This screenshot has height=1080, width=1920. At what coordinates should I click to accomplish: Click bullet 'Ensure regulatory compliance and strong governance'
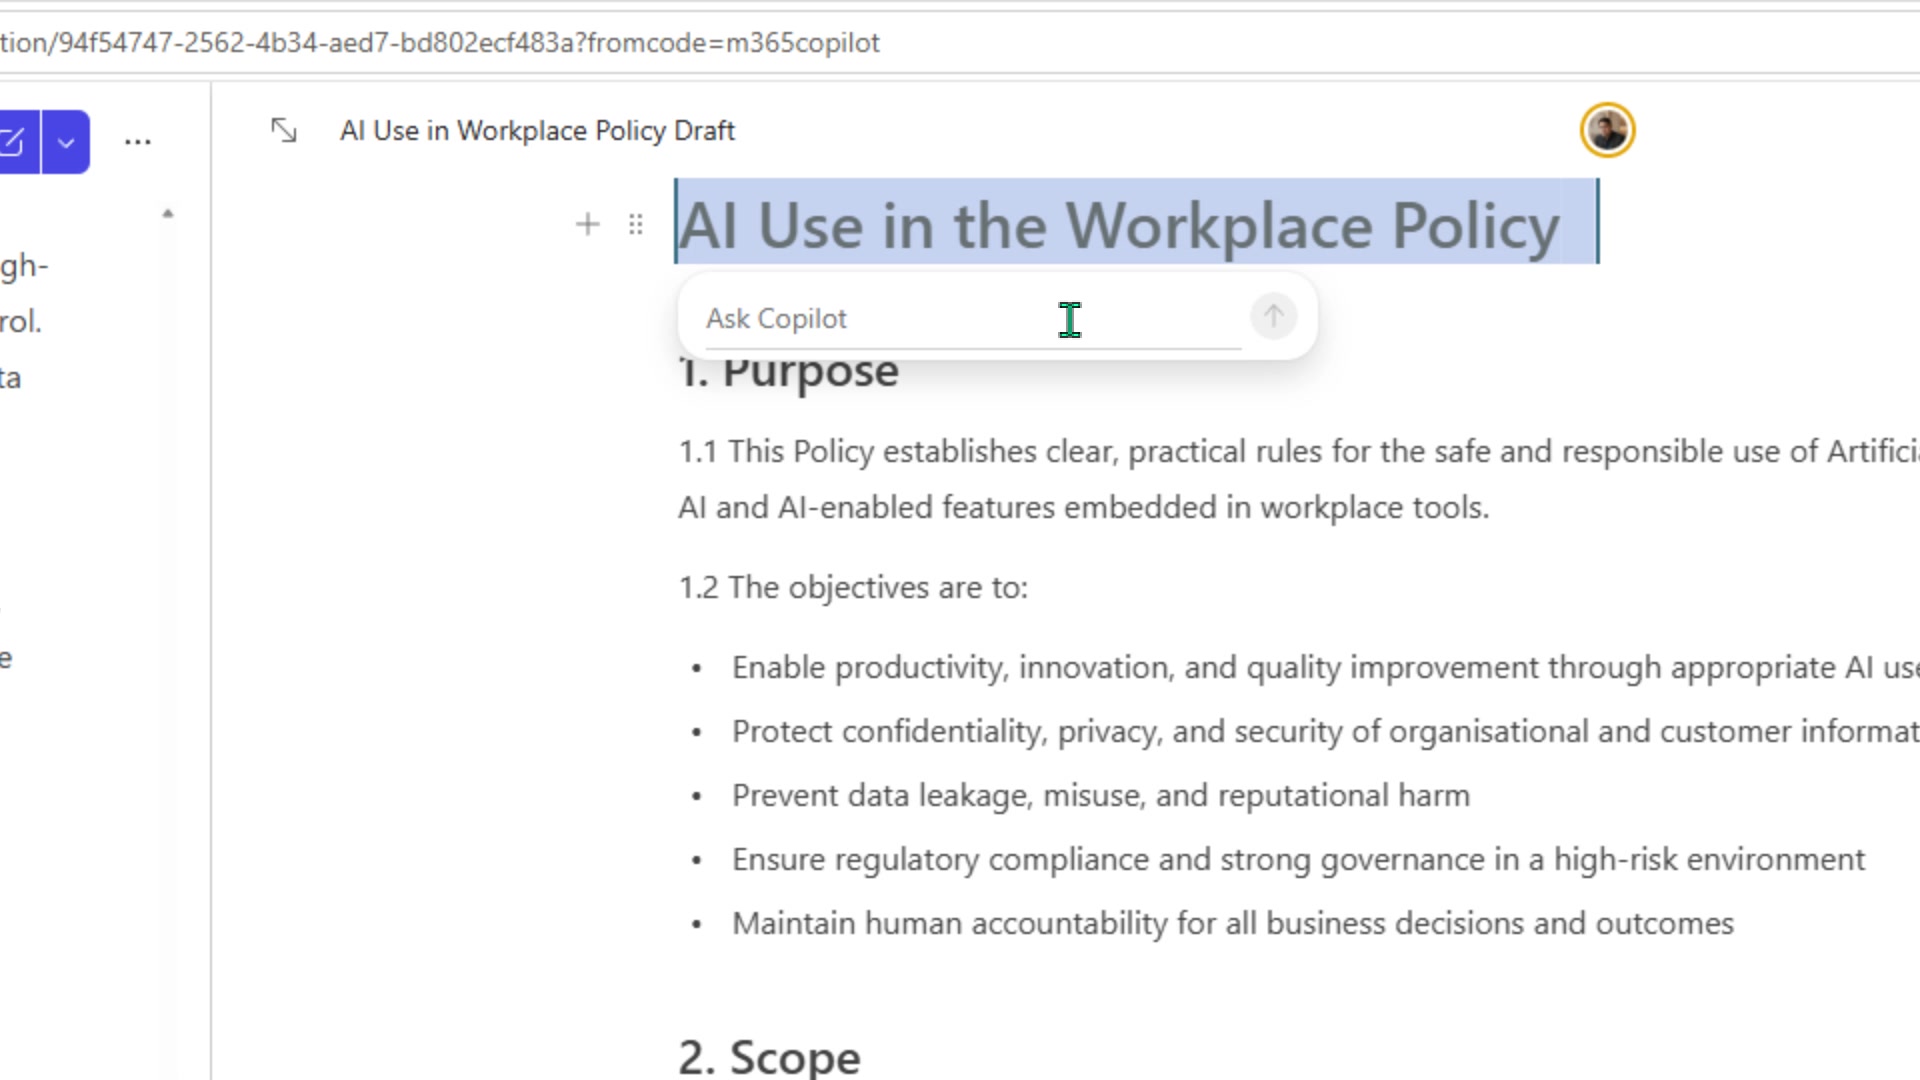(1298, 859)
